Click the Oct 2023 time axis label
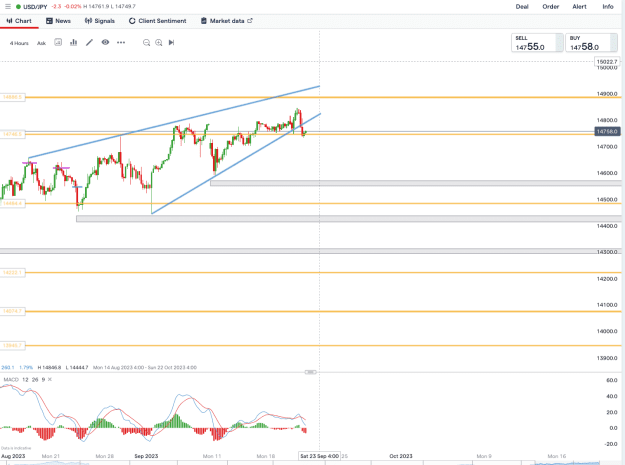 [x=401, y=456]
